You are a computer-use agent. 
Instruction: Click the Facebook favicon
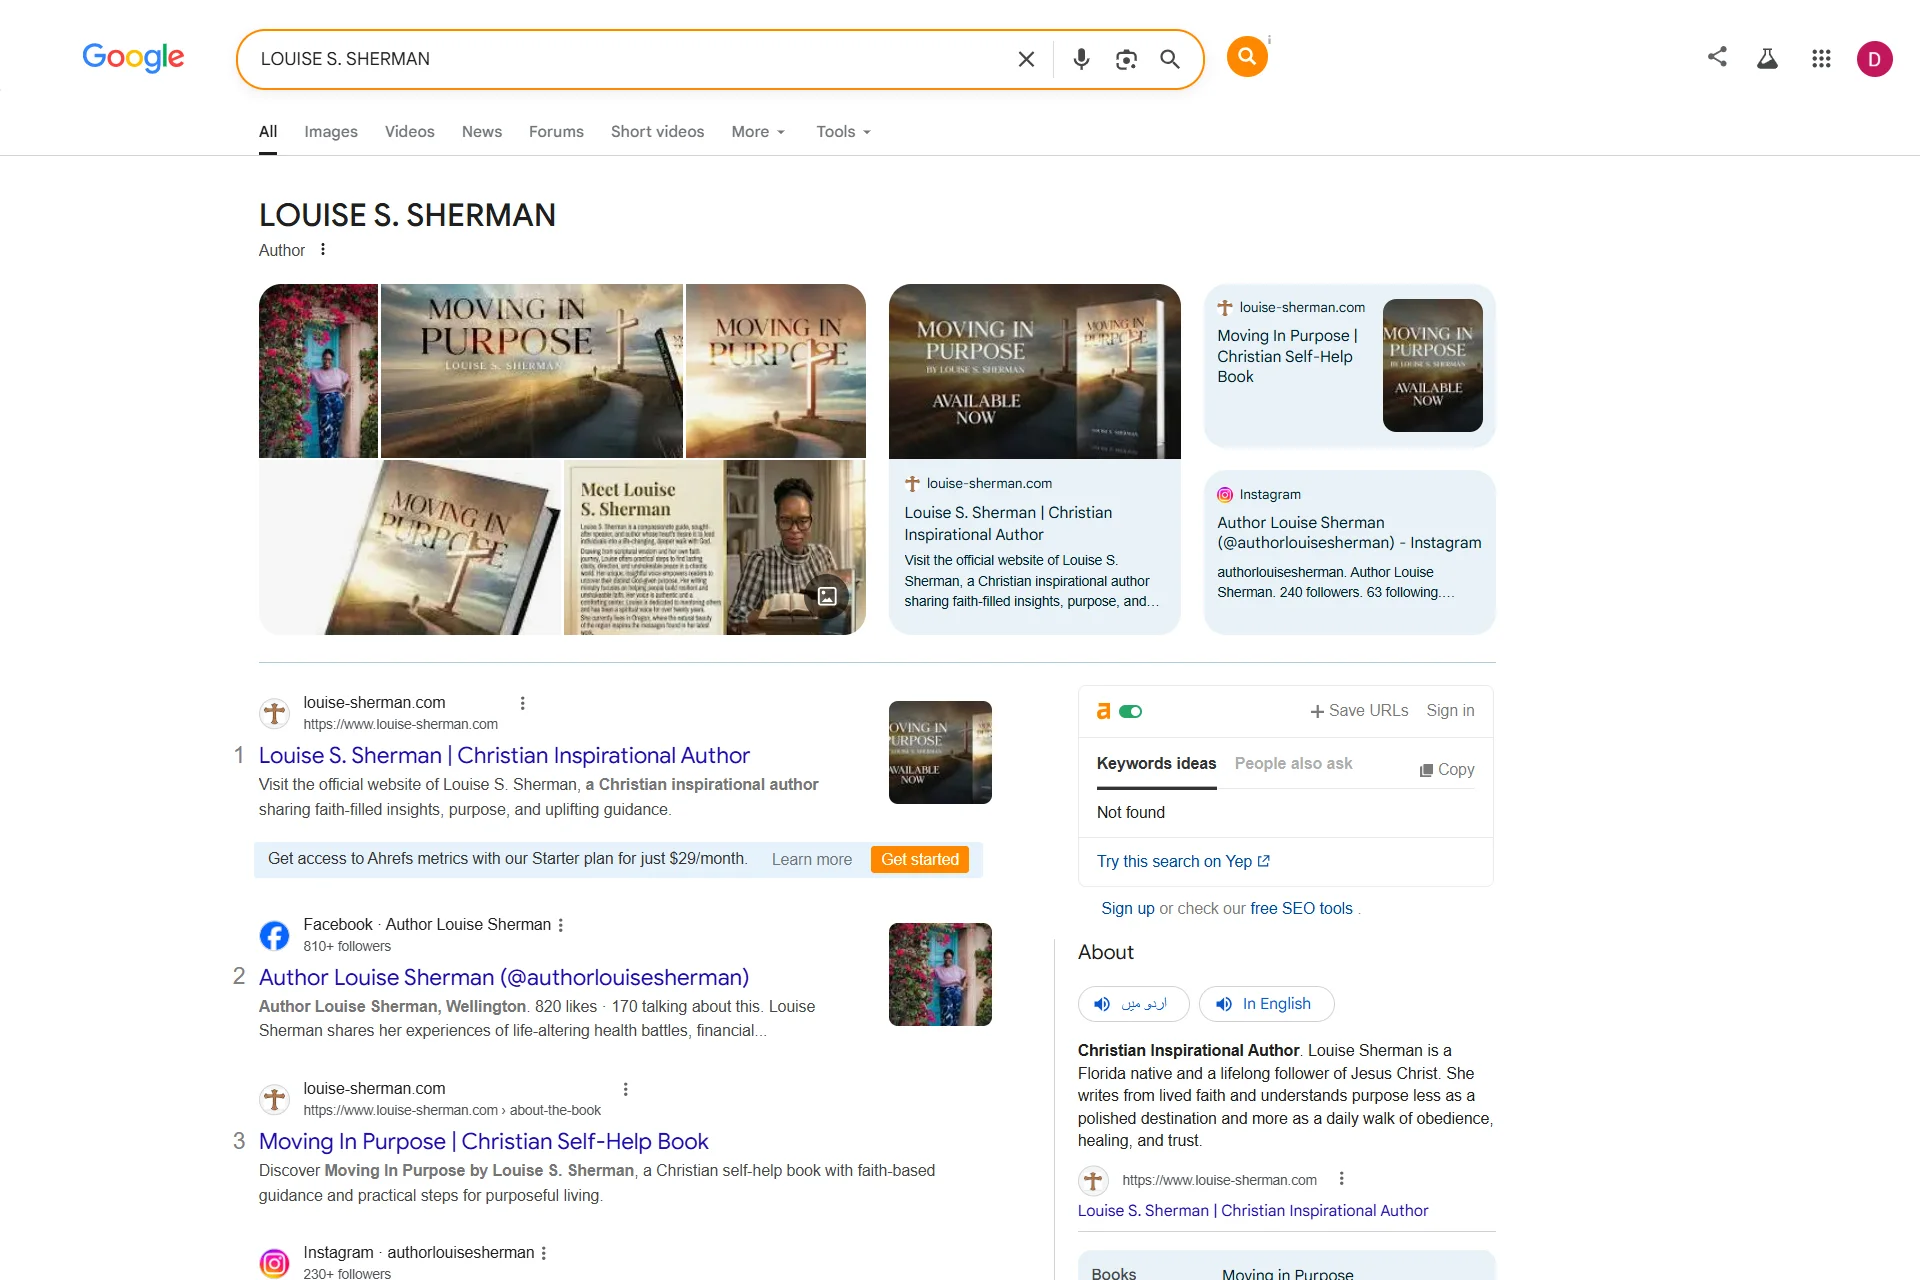point(274,935)
